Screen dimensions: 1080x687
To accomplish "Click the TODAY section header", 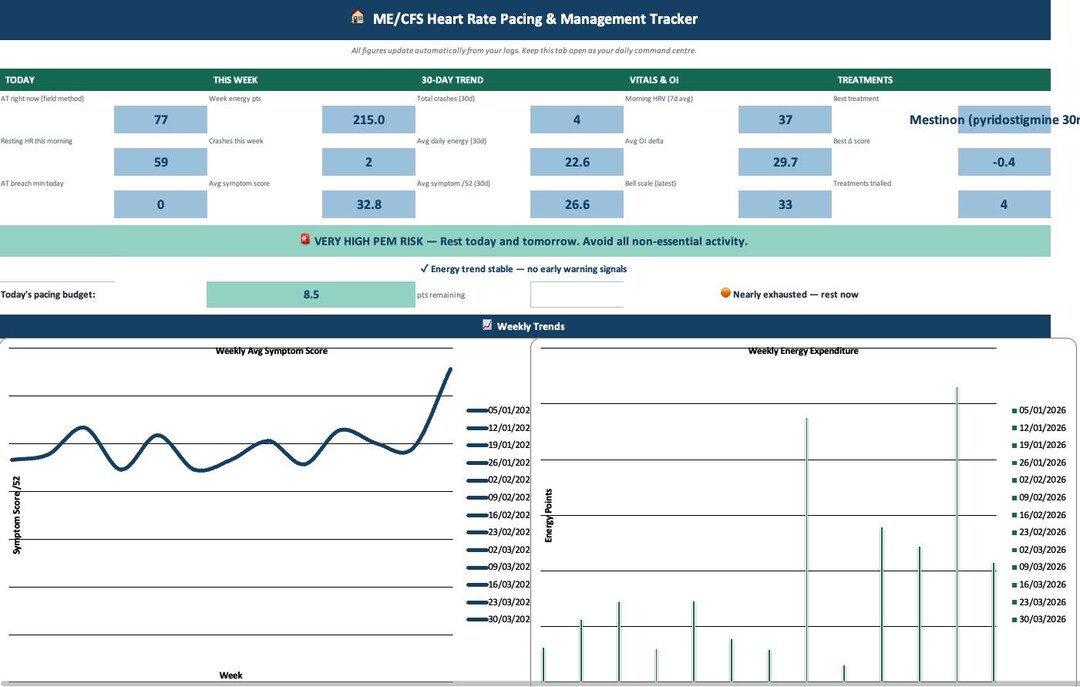I will [x=19, y=80].
